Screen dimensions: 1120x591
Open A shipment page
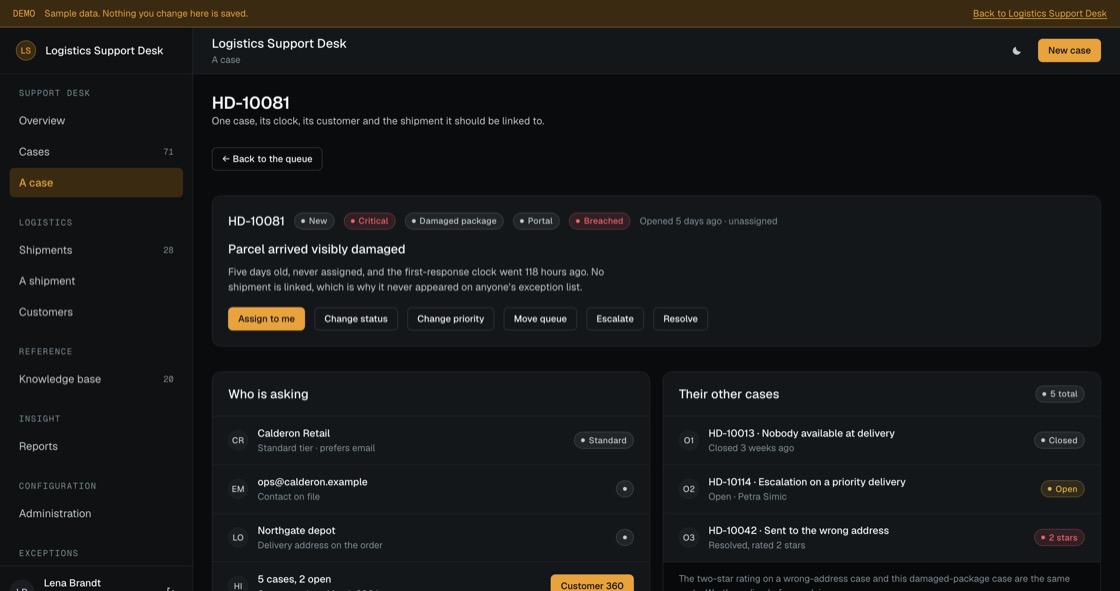(x=96, y=281)
